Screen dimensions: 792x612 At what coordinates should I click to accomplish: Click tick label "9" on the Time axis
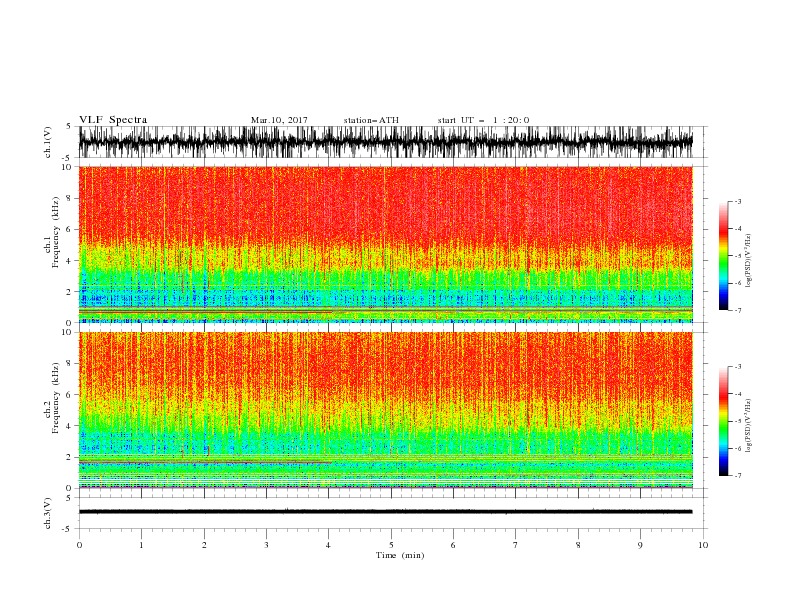[x=640, y=545]
